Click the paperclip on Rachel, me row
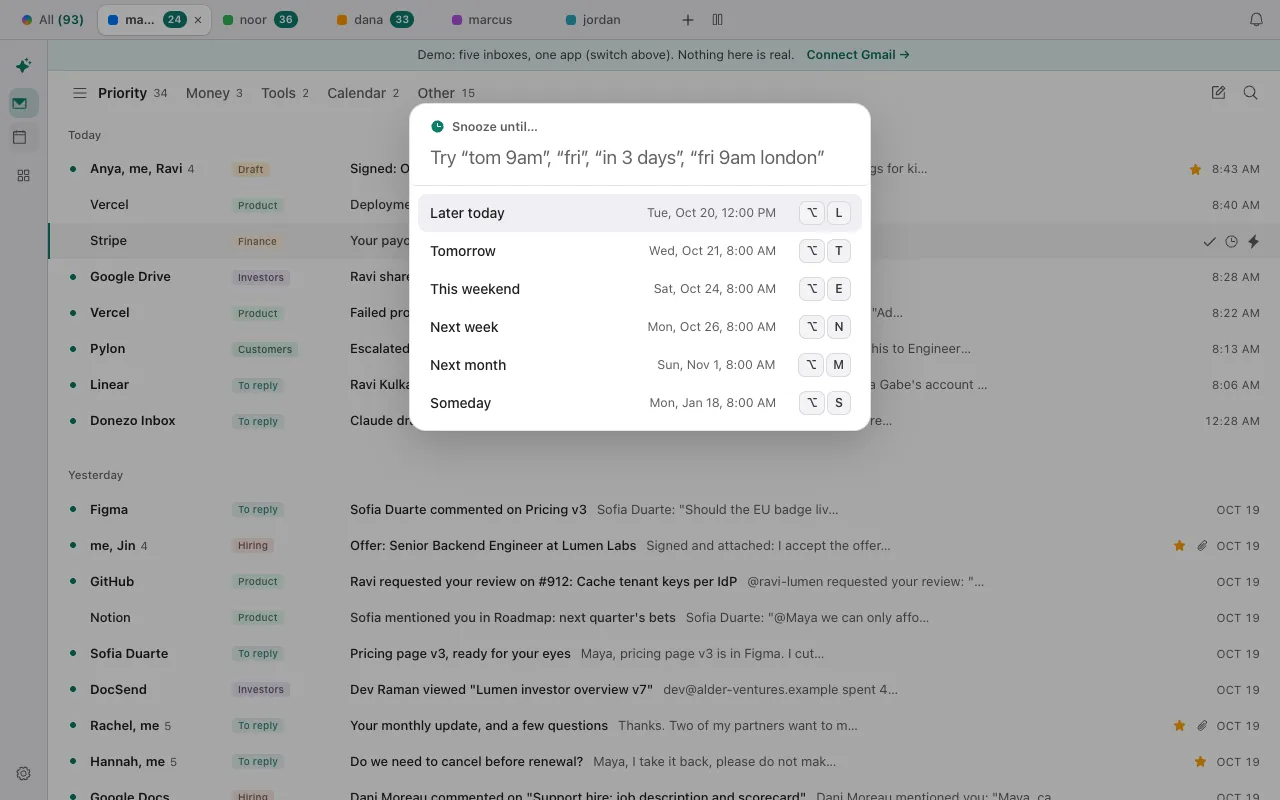Viewport: 1280px width, 800px height. (1202, 726)
